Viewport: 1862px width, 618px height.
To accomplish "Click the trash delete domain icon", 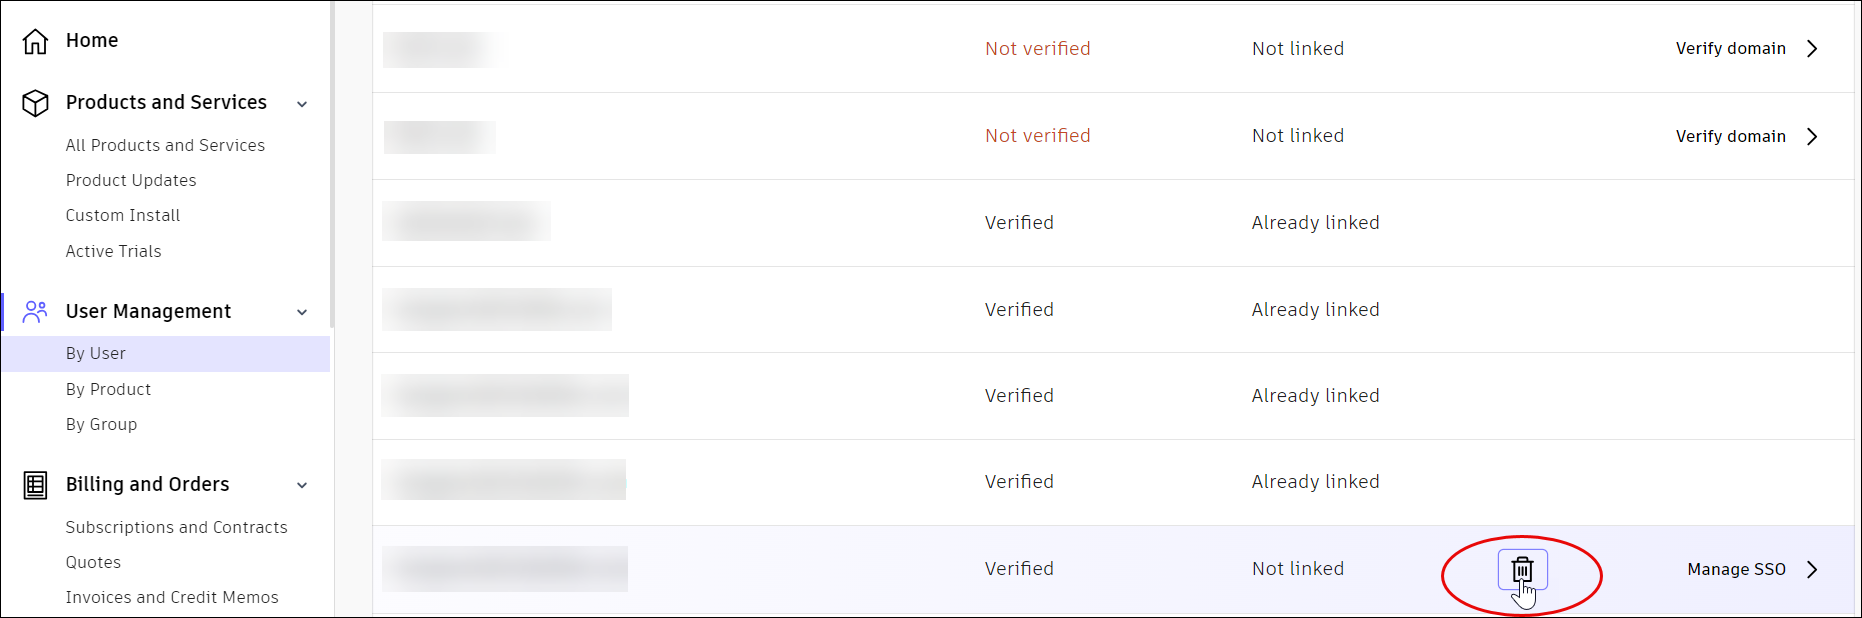I will point(1522,569).
